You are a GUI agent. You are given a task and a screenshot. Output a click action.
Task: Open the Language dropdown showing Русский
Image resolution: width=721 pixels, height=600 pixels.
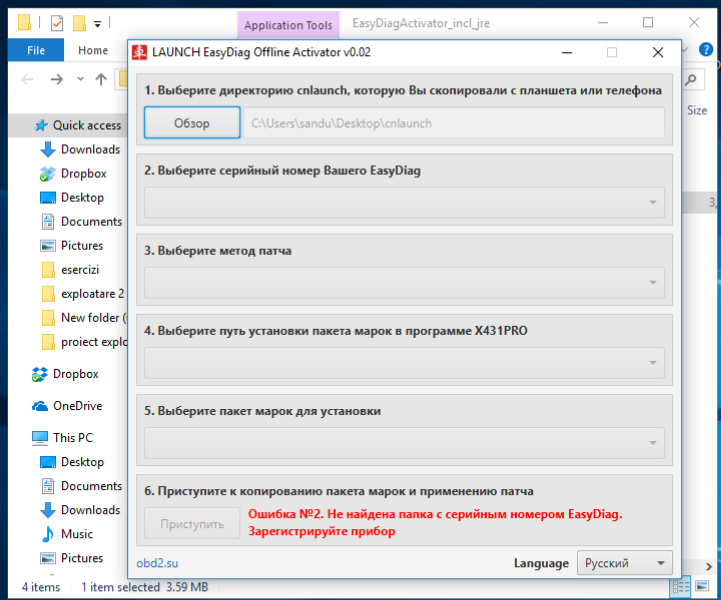click(x=624, y=563)
